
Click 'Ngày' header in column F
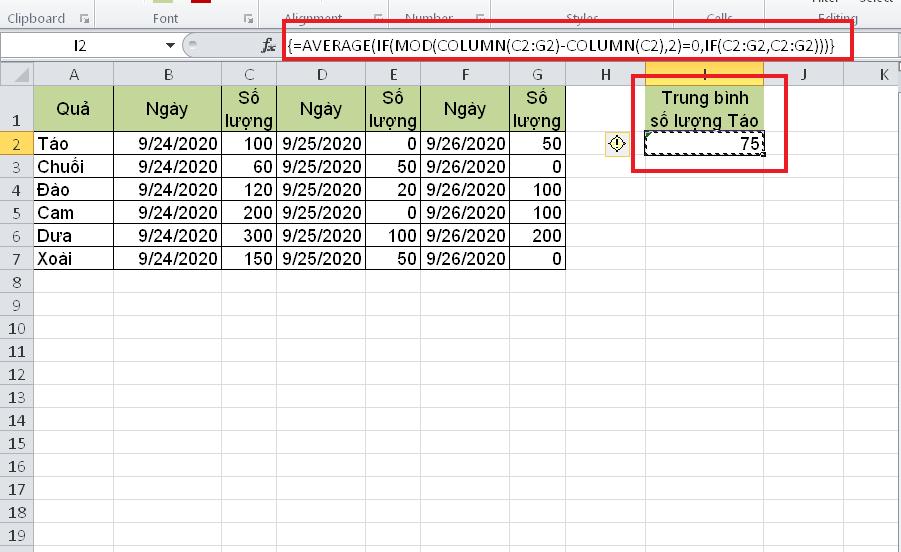click(x=465, y=109)
